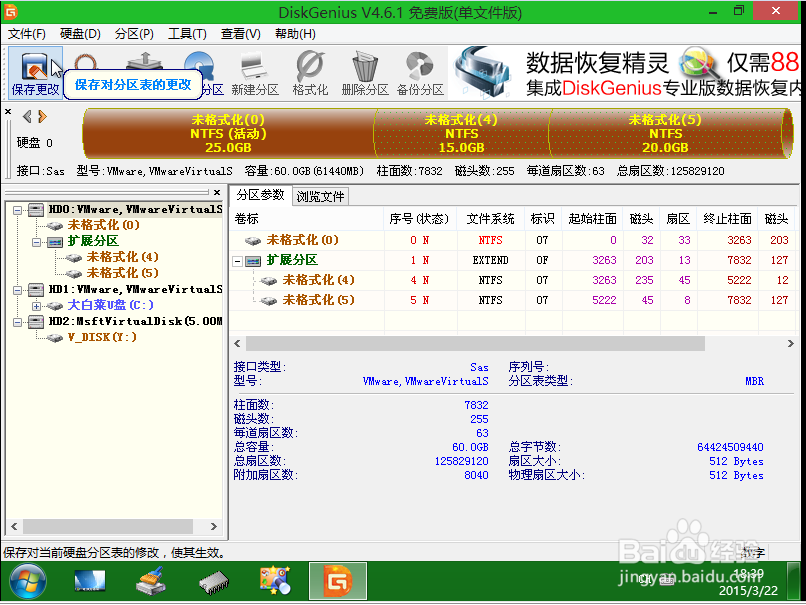Click the partition table horizontal scrollbar thumb
Viewport: 806px width, 605px height.
pos(475,343)
